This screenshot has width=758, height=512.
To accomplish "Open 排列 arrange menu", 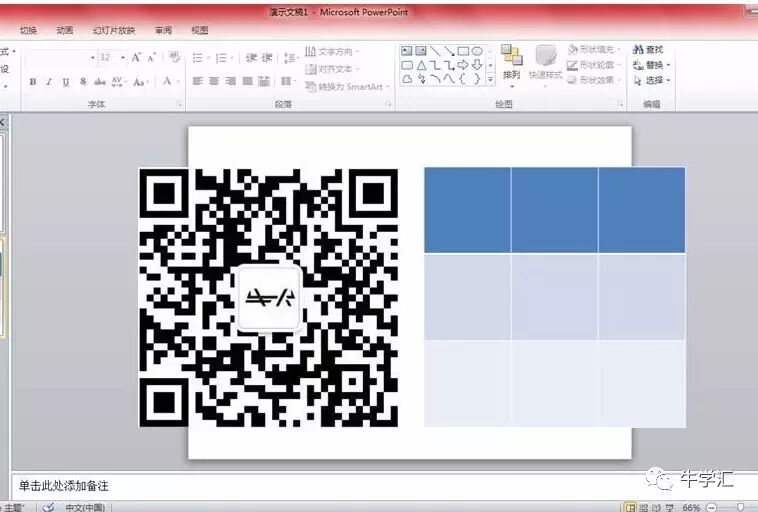I will point(511,67).
